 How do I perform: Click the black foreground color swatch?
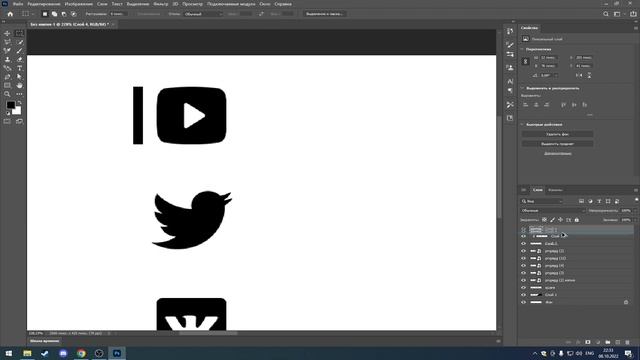[x=10, y=105]
